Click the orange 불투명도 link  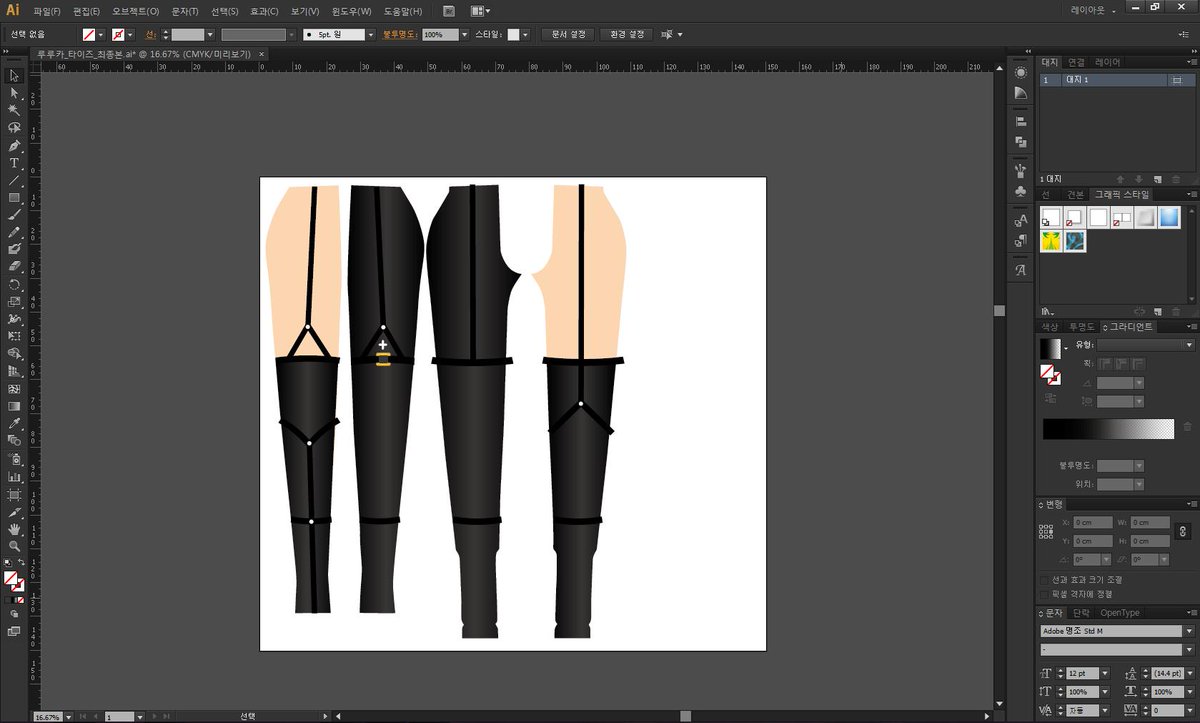(400, 34)
